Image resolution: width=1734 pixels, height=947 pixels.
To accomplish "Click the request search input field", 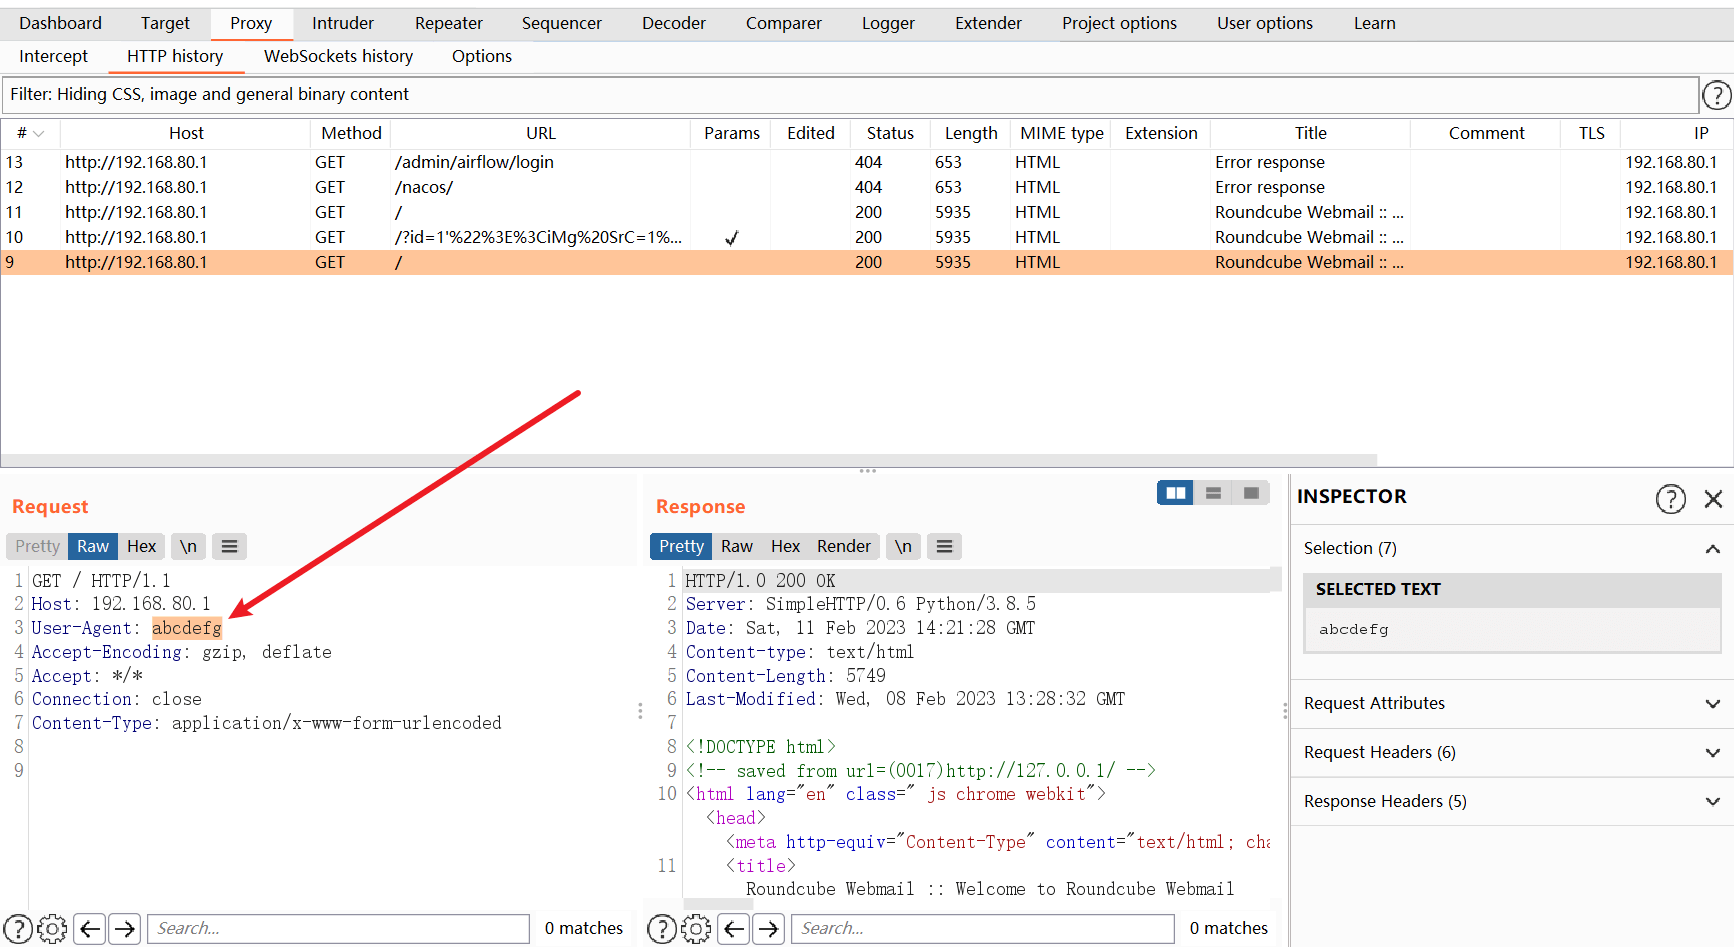I will pyautogui.click(x=338, y=928).
